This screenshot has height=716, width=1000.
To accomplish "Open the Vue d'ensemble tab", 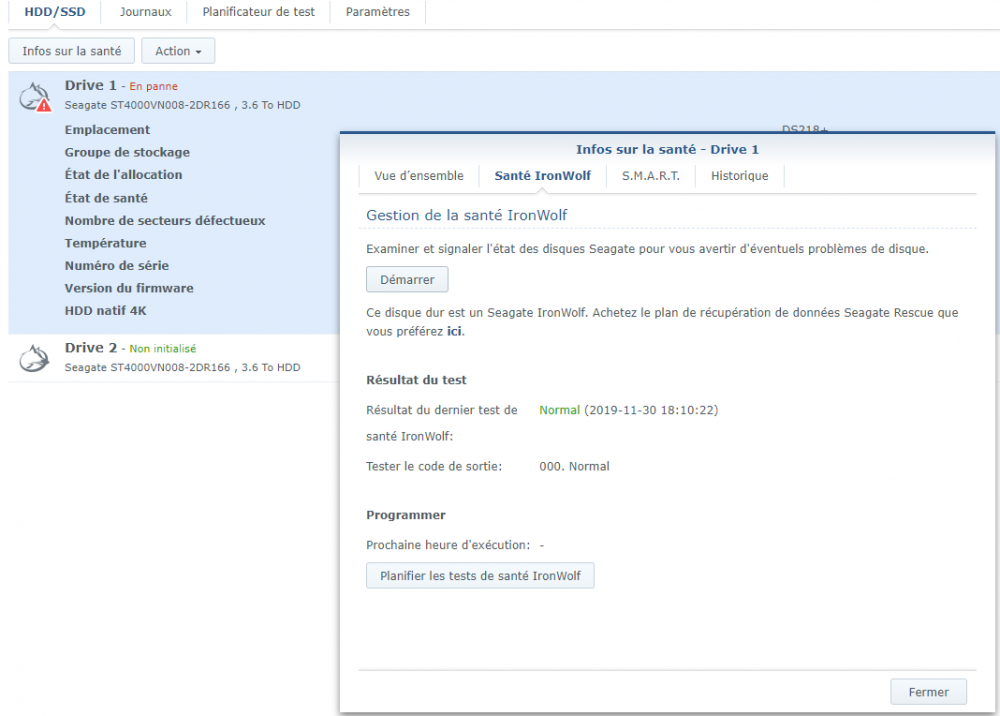I will coord(419,176).
